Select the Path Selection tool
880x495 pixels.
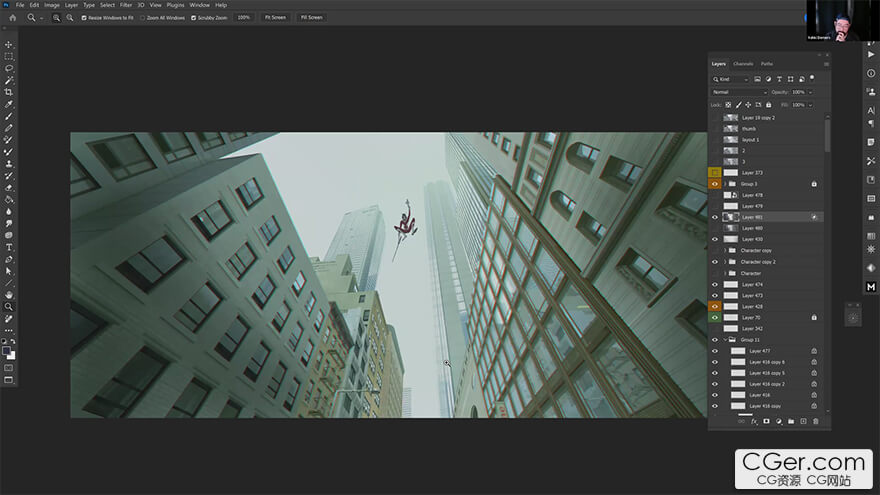click(x=8, y=271)
